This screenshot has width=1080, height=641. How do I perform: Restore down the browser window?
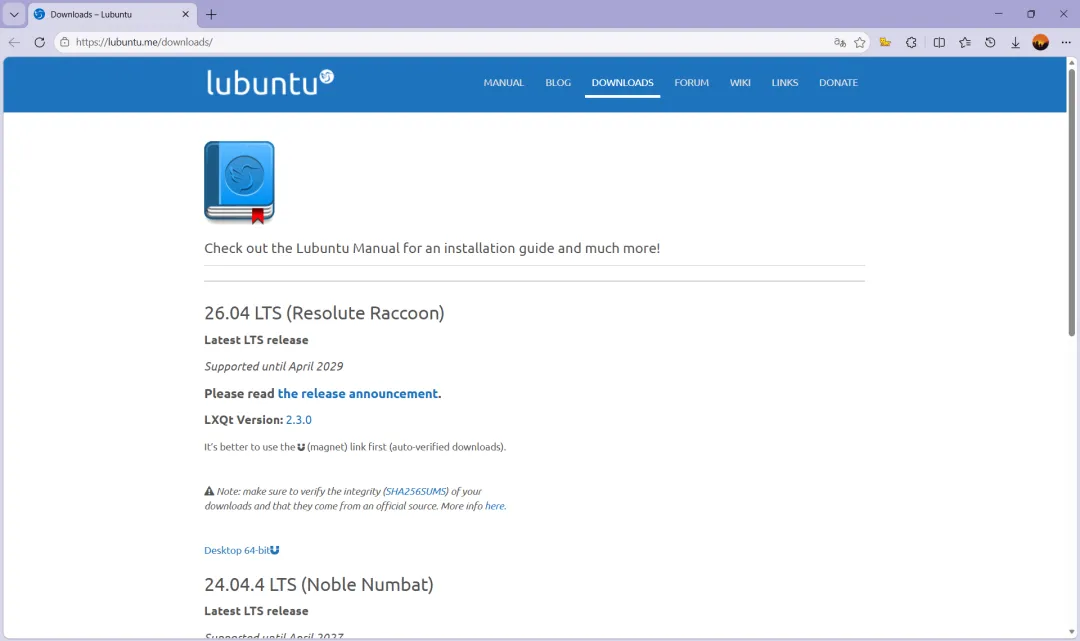tap(1031, 14)
